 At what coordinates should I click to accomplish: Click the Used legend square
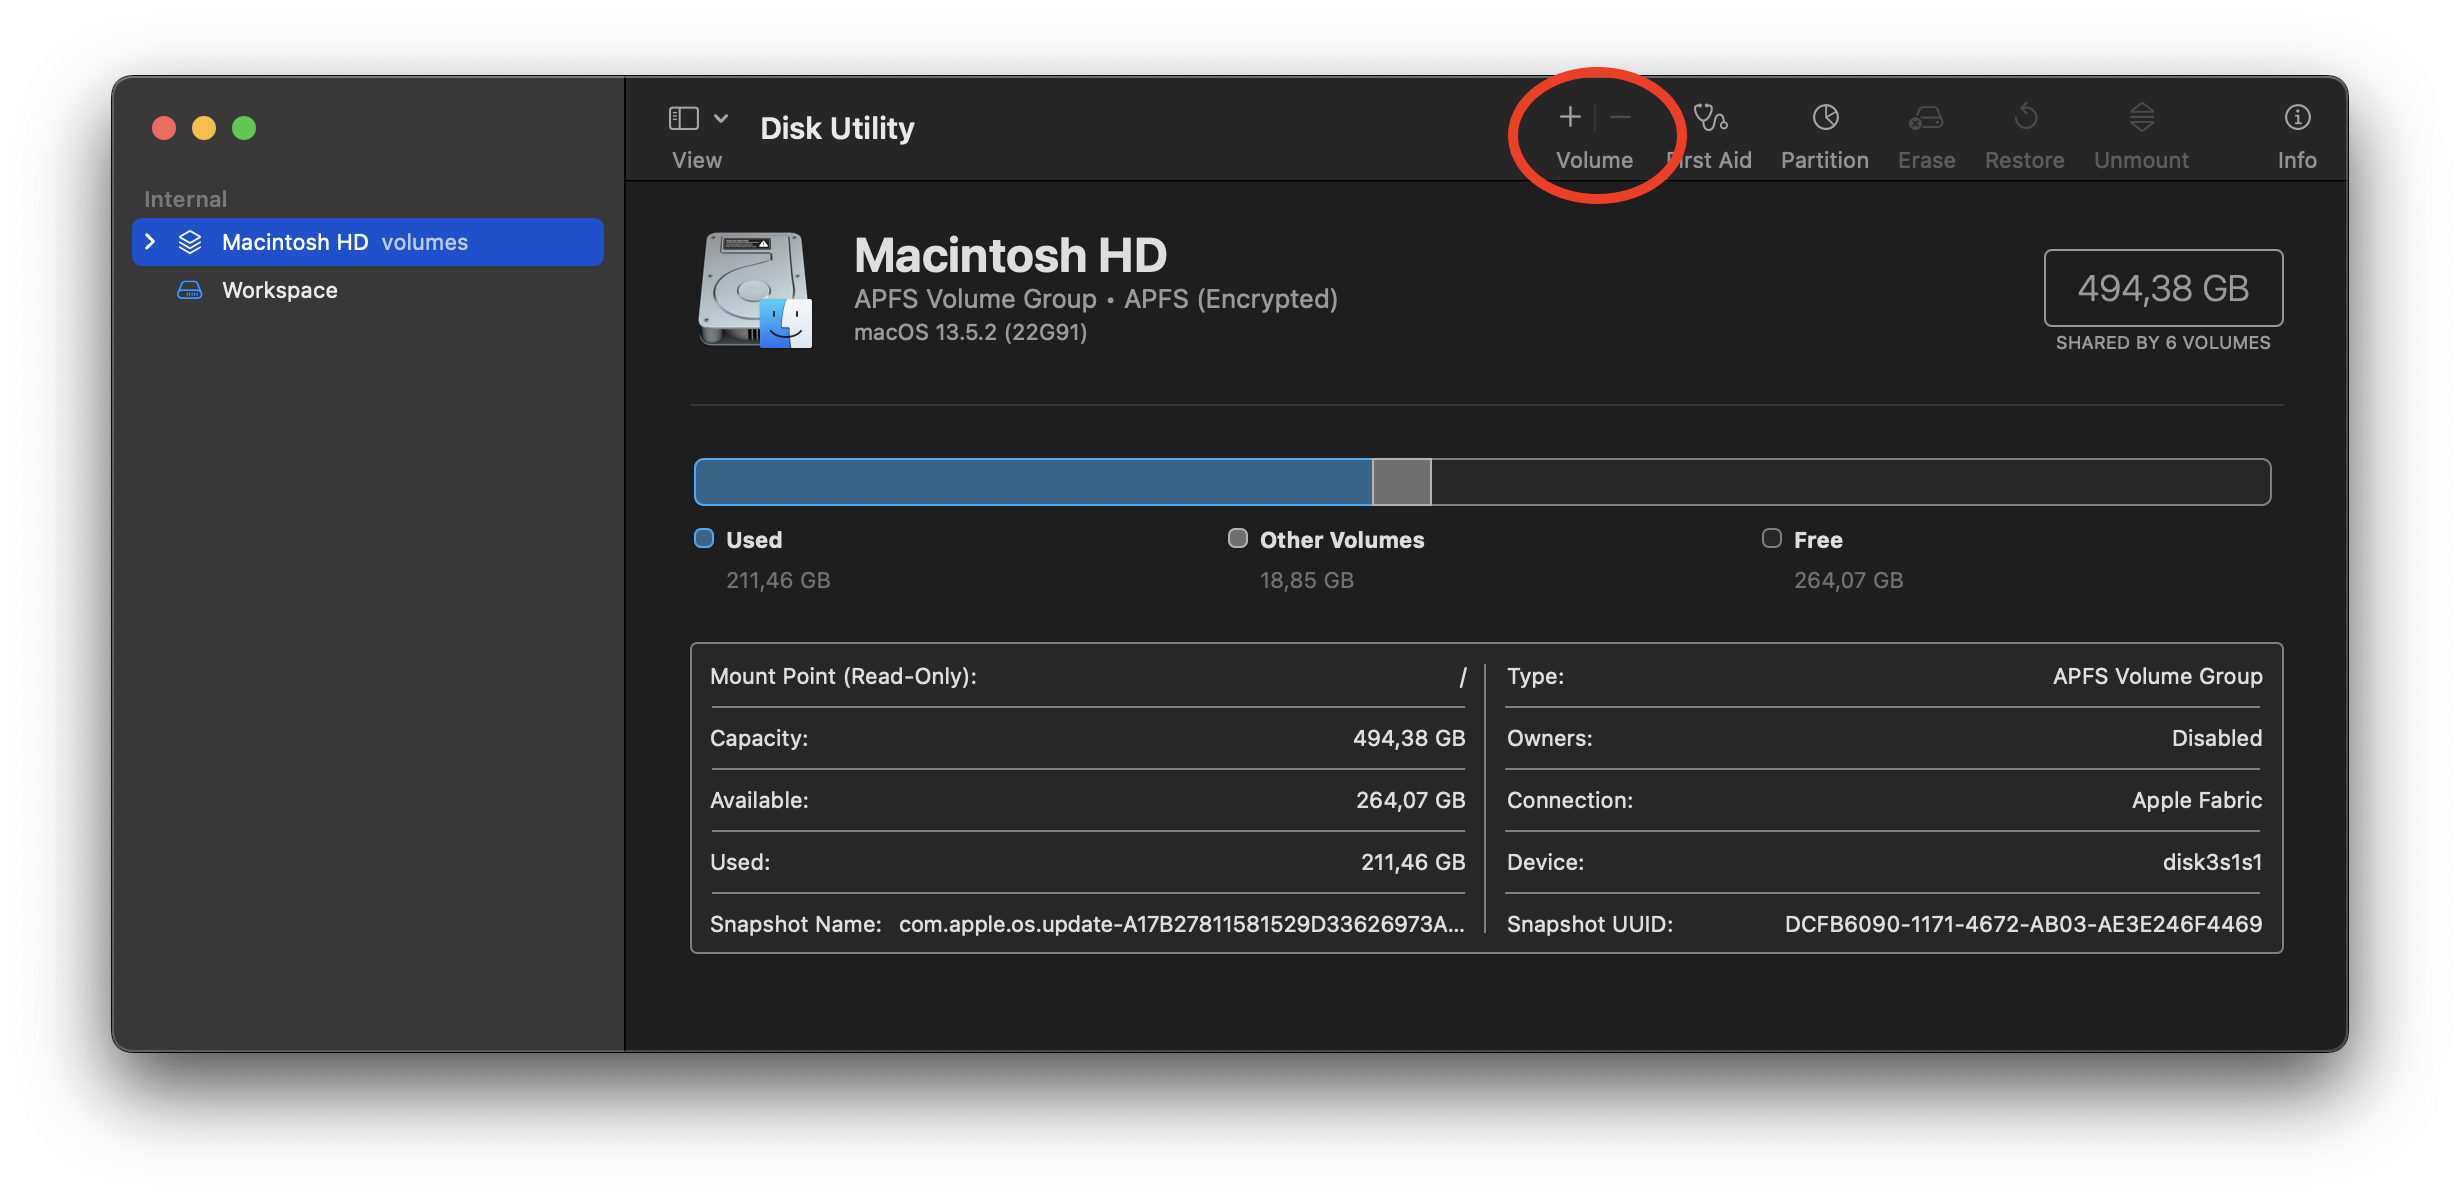pyautogui.click(x=704, y=539)
